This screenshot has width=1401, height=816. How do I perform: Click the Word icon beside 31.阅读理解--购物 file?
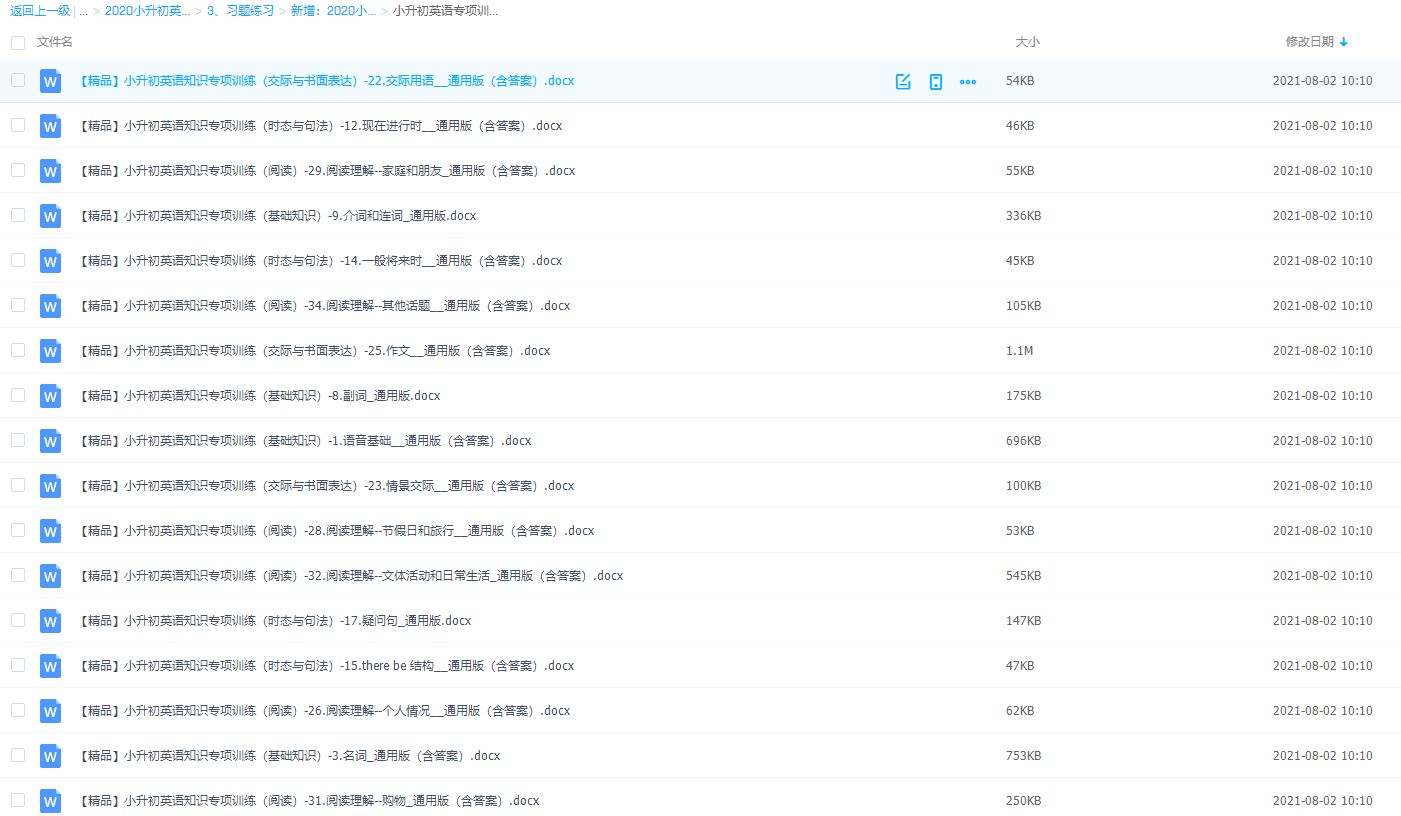pyautogui.click(x=50, y=801)
